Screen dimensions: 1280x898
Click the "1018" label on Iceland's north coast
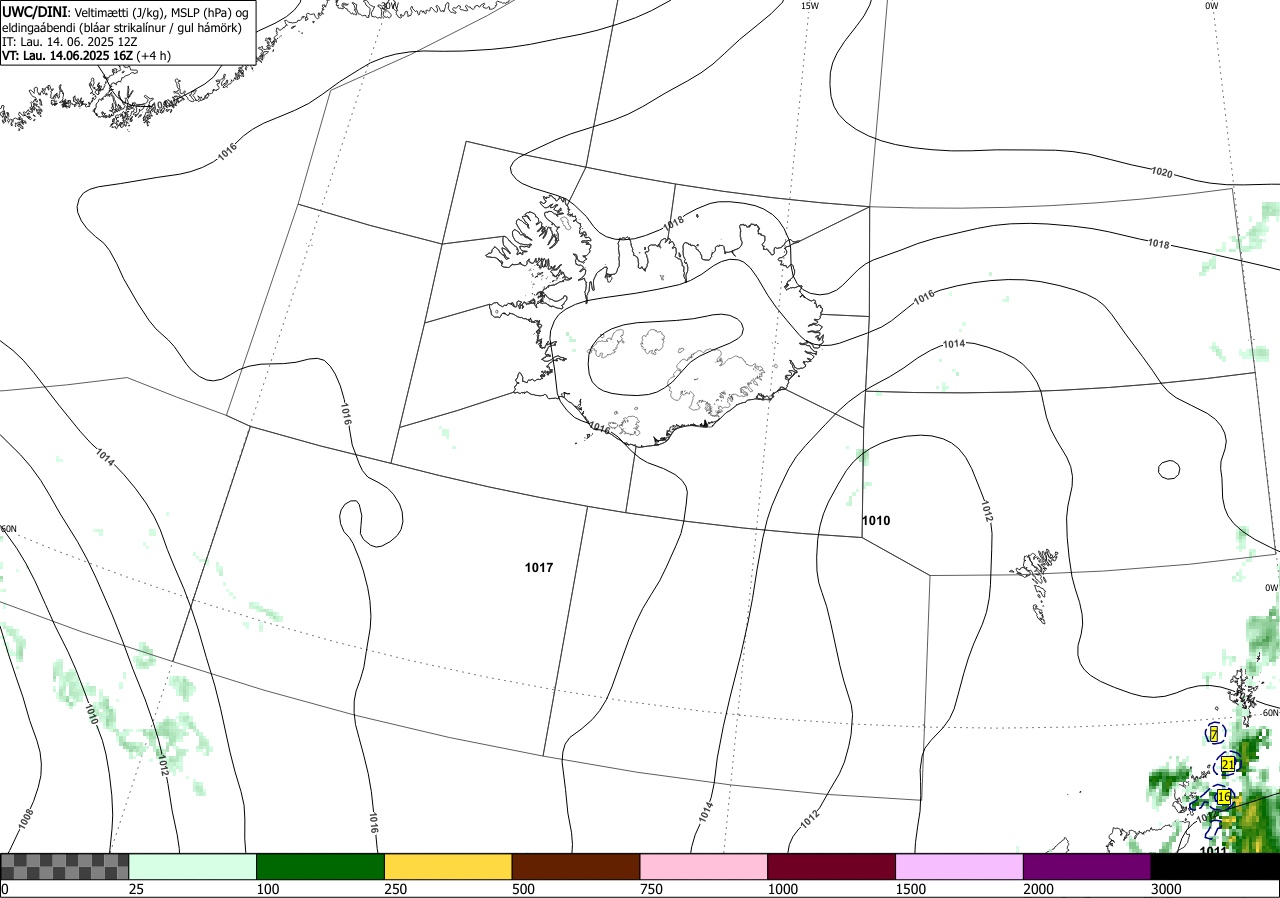point(673,222)
